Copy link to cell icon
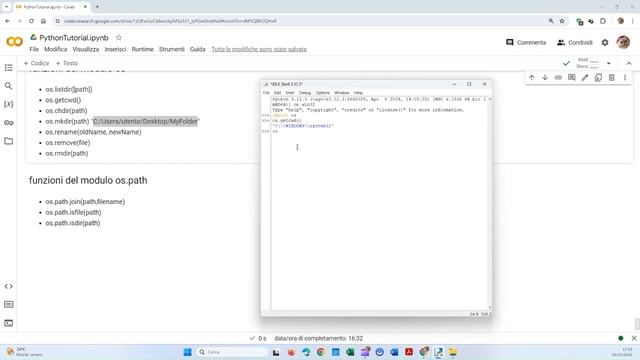Image resolution: width=640 pixels, height=360 pixels. pyautogui.click(x=558, y=77)
